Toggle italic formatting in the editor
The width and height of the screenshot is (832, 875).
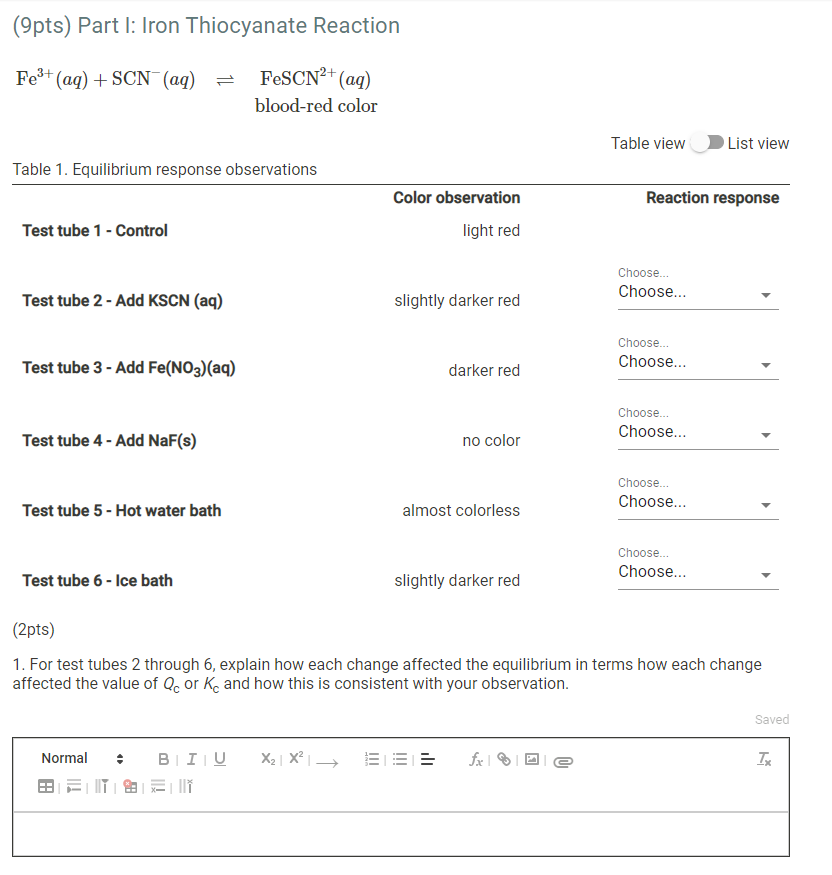click(191, 759)
